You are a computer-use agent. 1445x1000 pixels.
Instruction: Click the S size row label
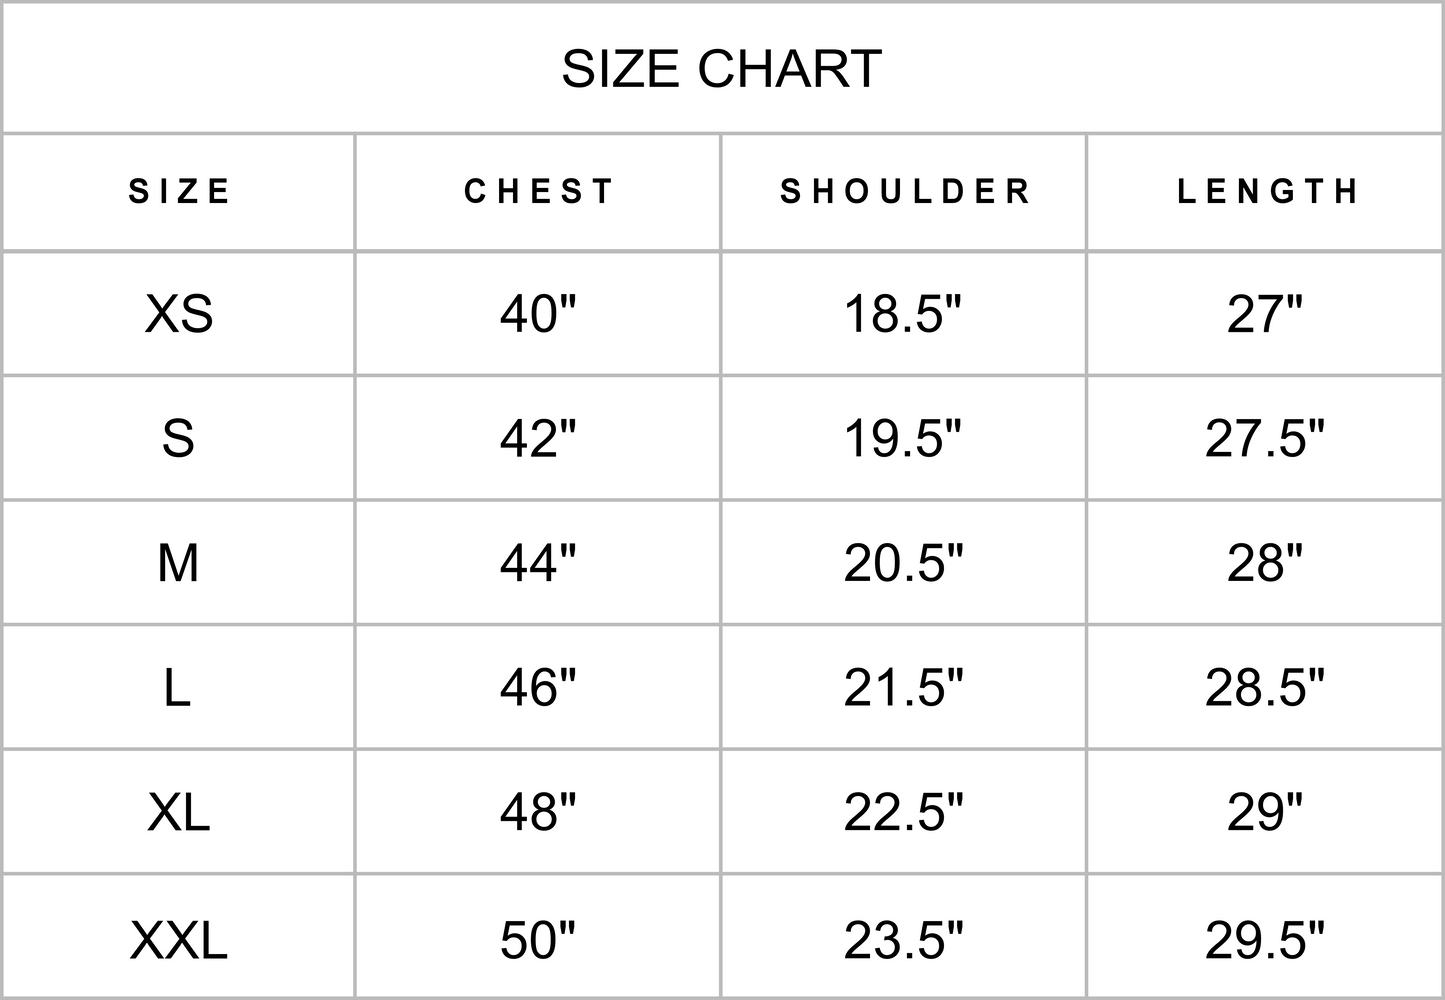(178, 438)
